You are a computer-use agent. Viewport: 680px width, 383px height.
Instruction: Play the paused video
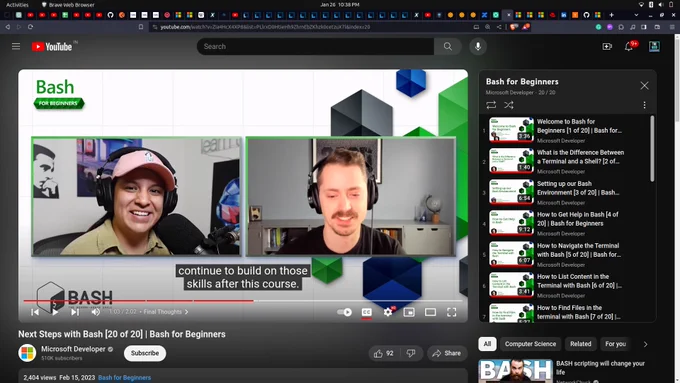click(55, 312)
